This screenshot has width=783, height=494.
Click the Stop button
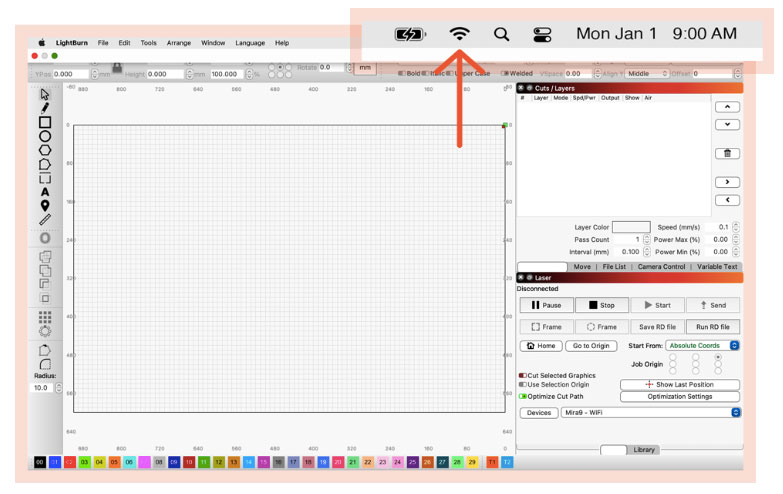point(602,305)
